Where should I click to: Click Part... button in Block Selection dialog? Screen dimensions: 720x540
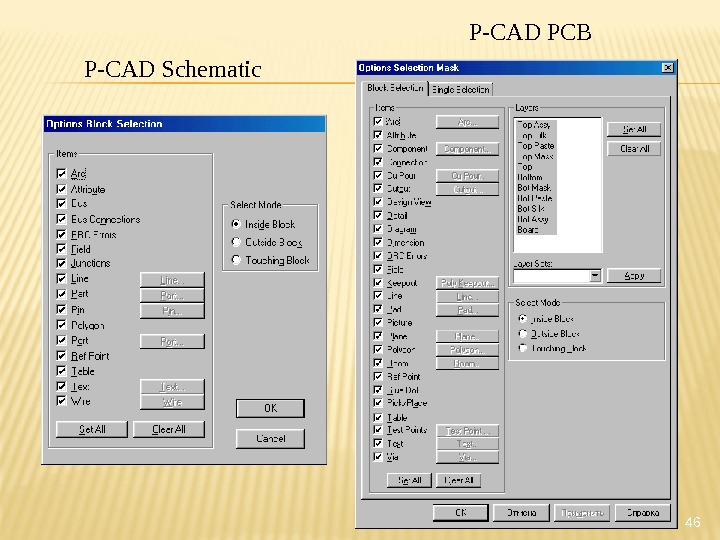[x=172, y=295]
